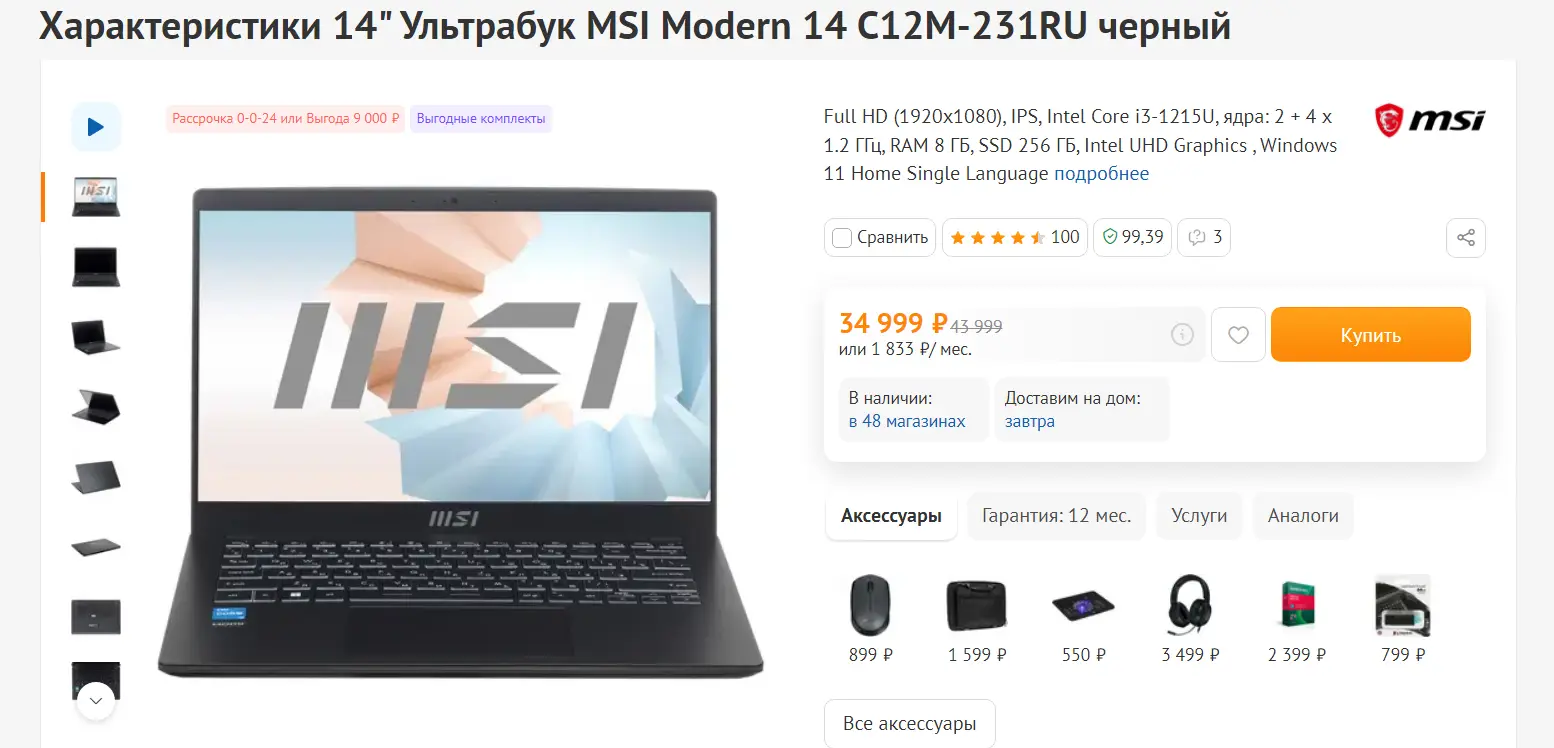Open the 100 reviews star rating
This screenshot has height=748, width=1554.
(1015, 238)
